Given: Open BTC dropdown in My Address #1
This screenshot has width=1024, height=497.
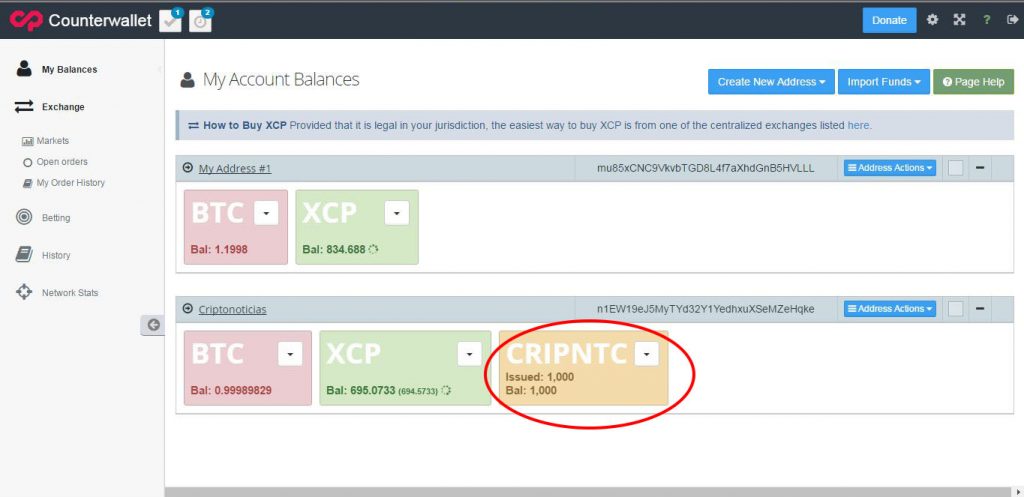Looking at the screenshot, I should click(266, 213).
